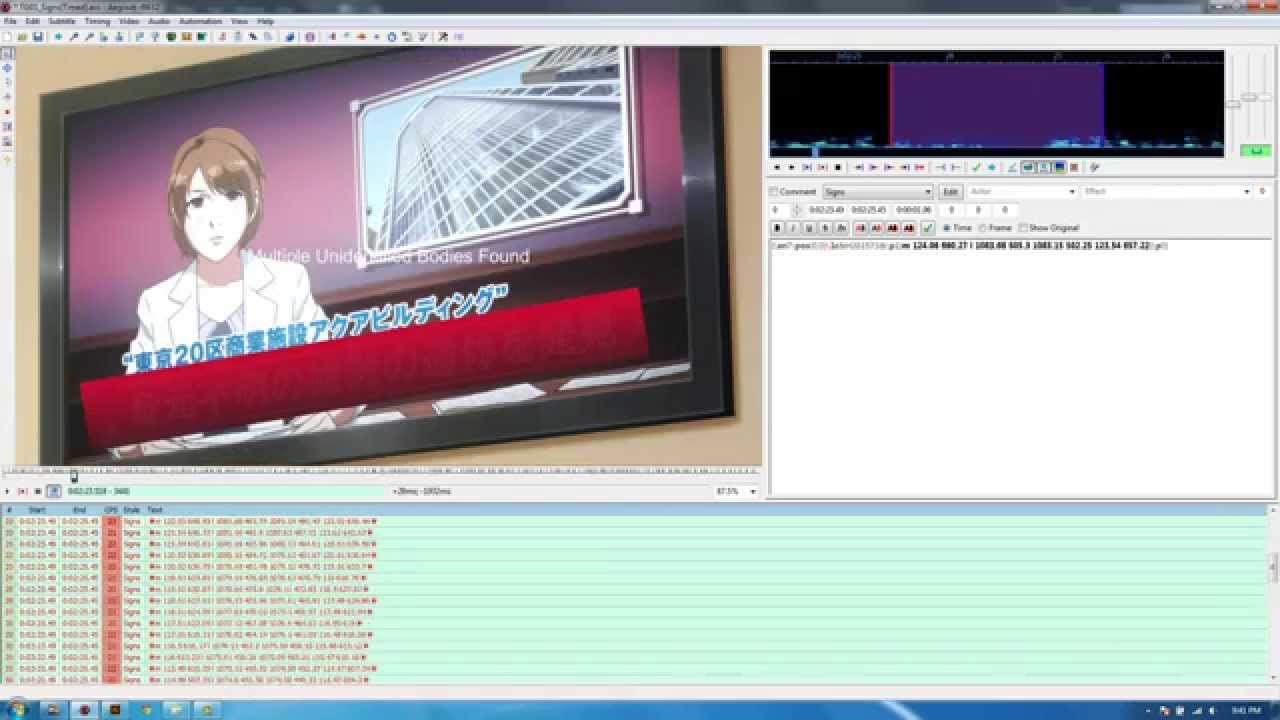Select the Rotate Z visual tool

7,82
